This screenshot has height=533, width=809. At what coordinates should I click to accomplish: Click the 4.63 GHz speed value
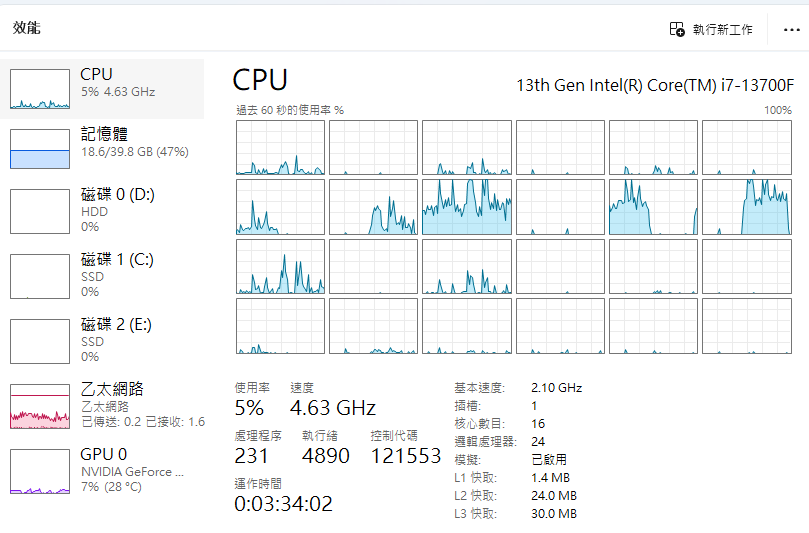tap(333, 408)
